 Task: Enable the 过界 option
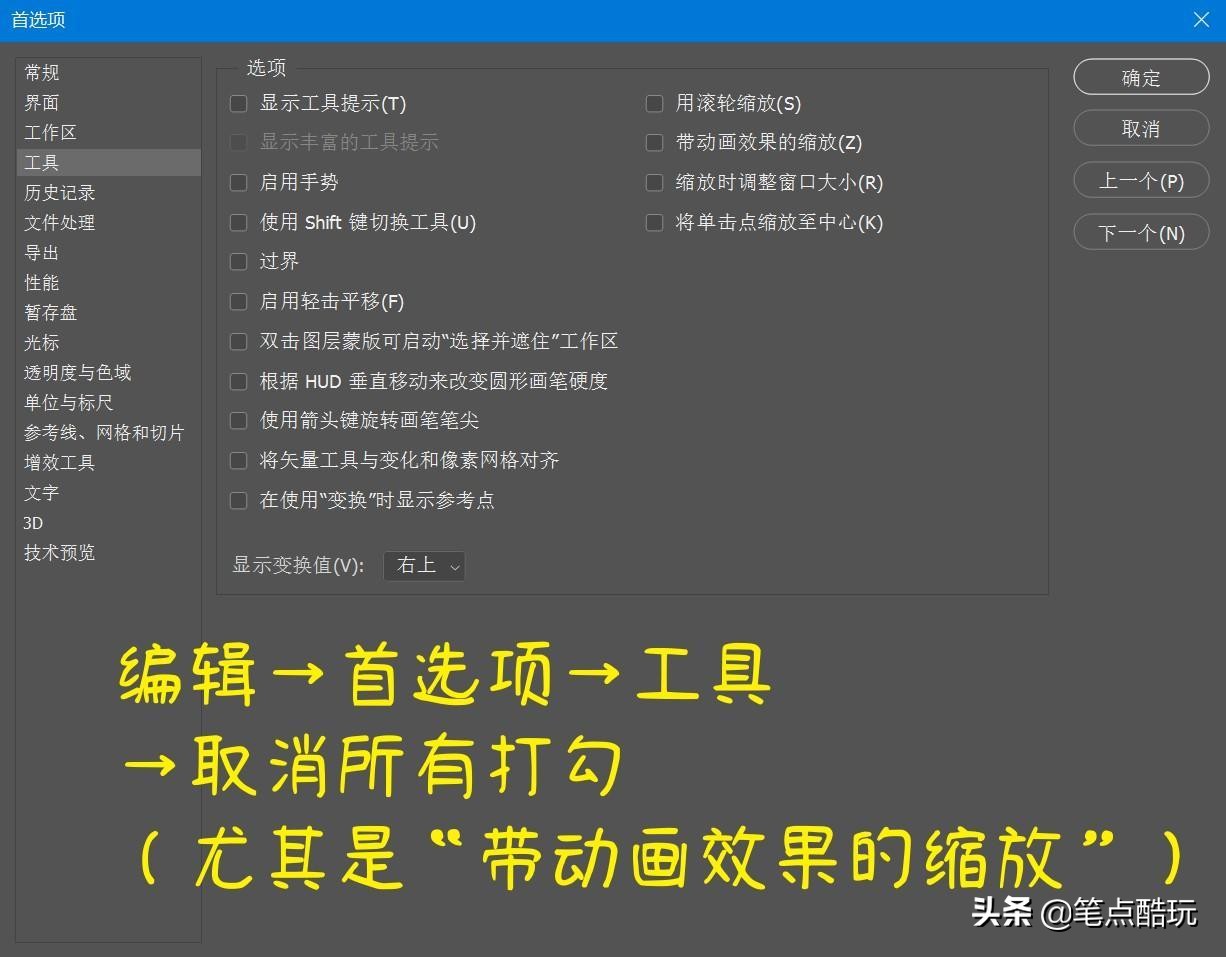238,261
